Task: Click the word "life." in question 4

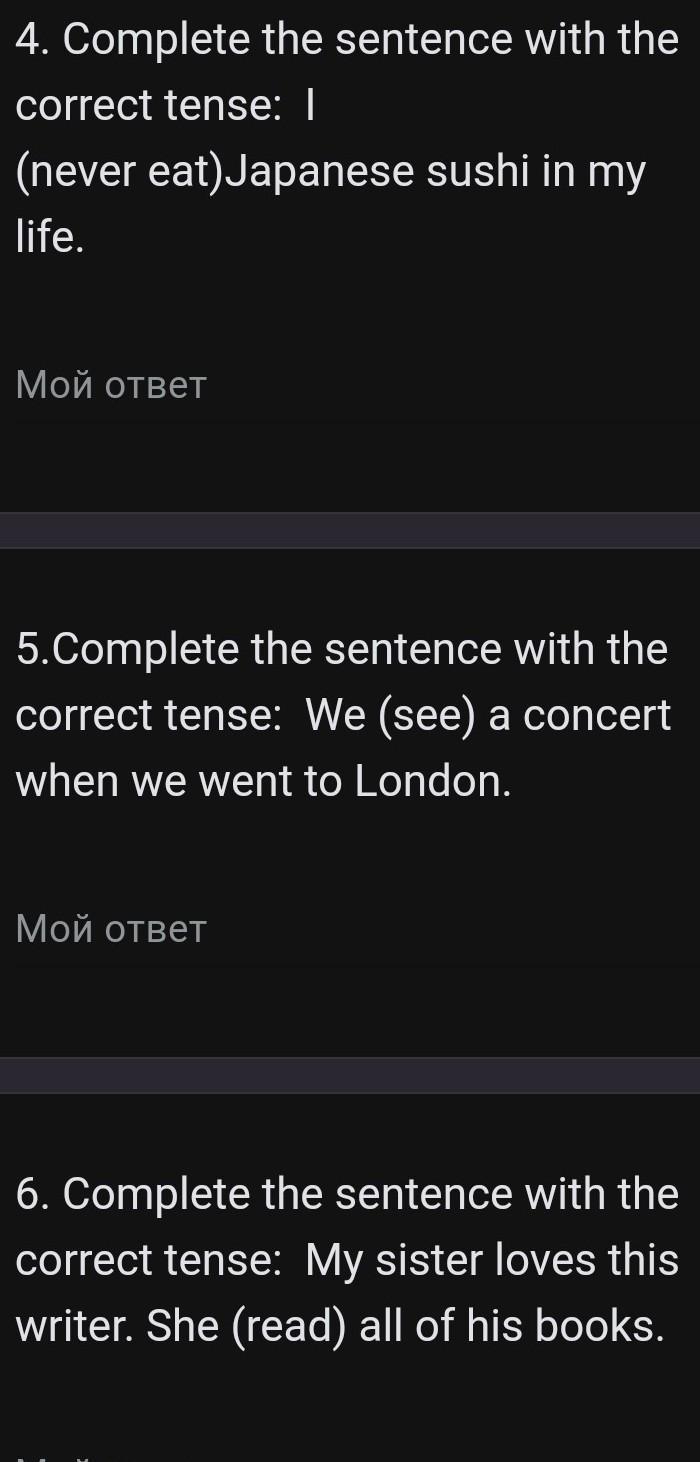Action: pos(50,238)
